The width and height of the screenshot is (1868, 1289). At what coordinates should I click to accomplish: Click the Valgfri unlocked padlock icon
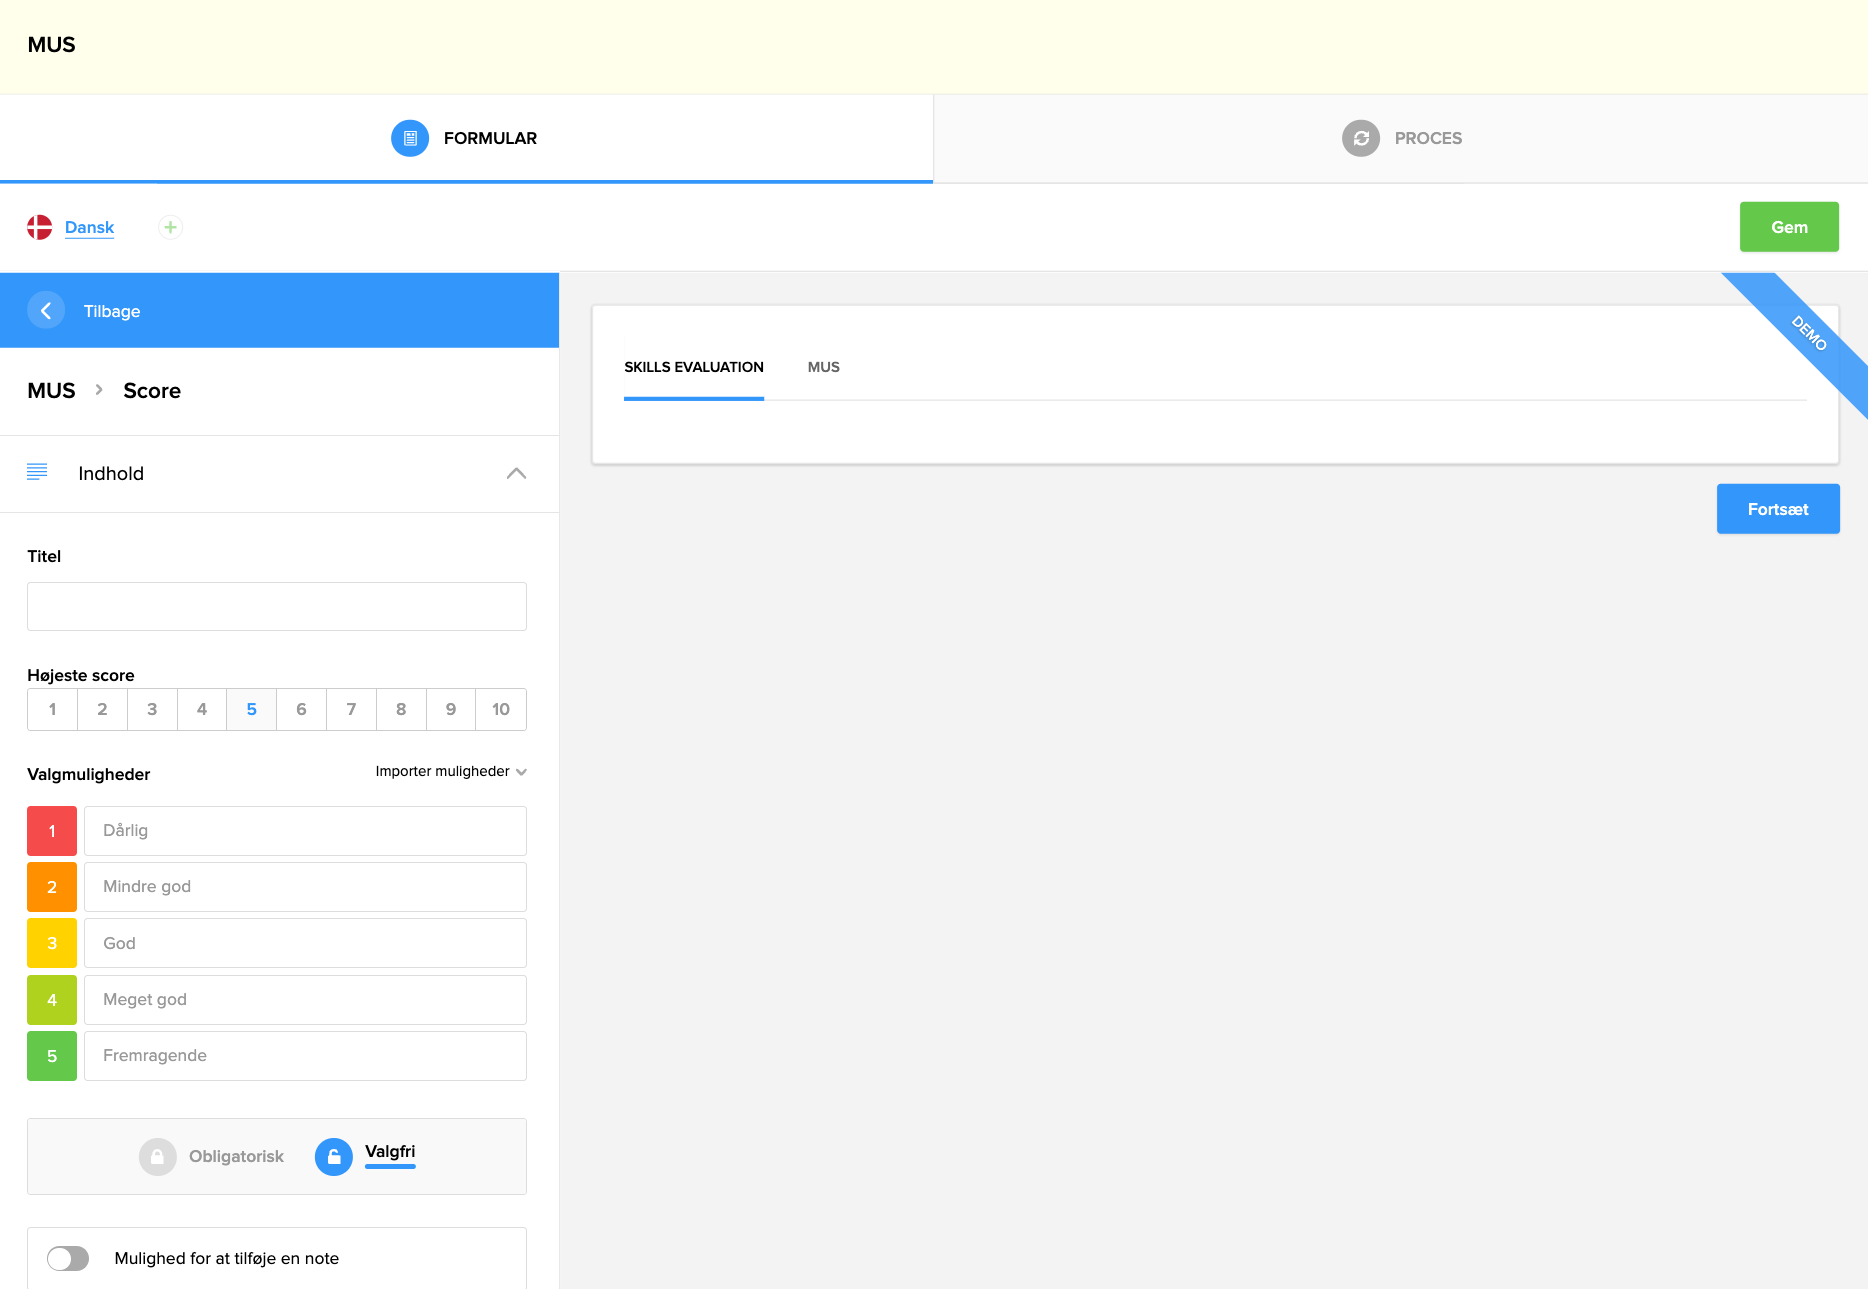333,1157
